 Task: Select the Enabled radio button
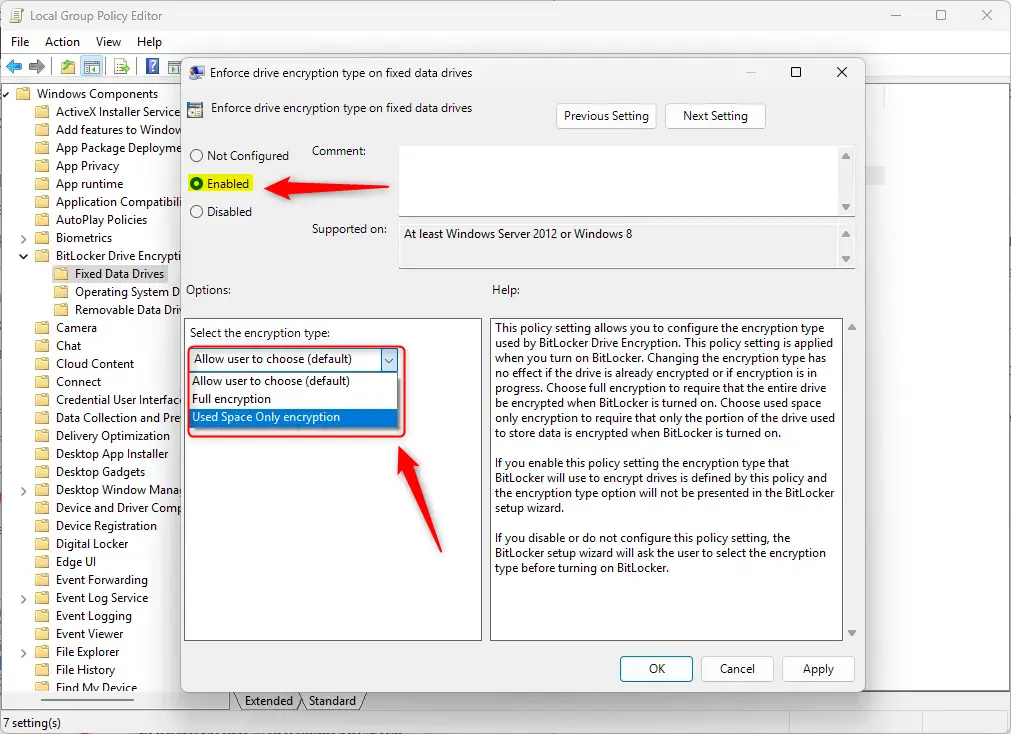(x=197, y=184)
